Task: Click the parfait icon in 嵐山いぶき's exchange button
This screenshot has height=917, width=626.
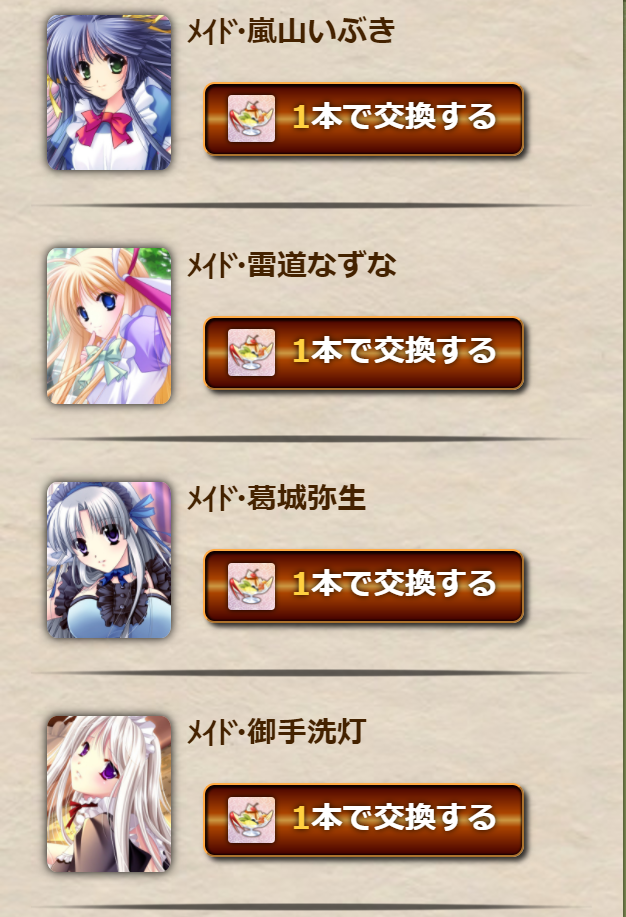Action: click(x=251, y=119)
